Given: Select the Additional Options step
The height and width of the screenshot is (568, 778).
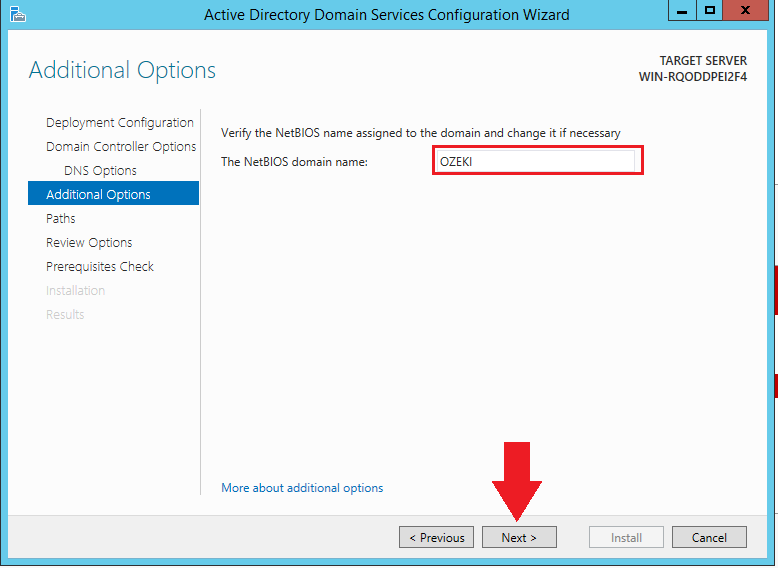Looking at the screenshot, I should [98, 195].
